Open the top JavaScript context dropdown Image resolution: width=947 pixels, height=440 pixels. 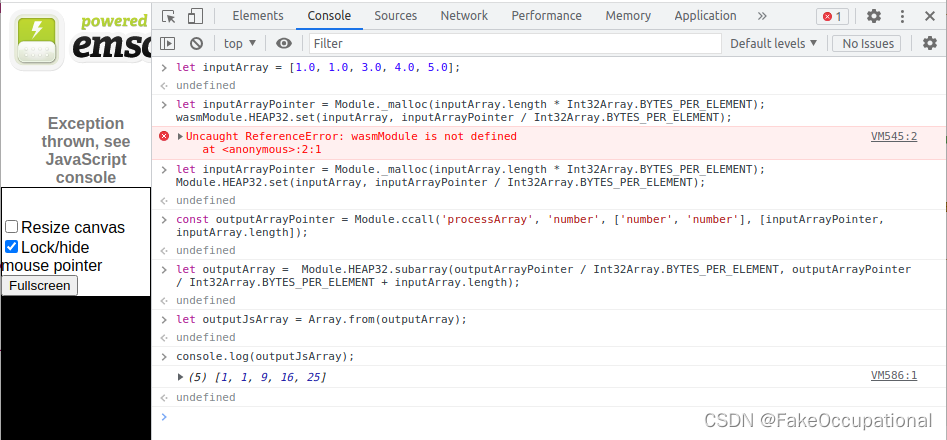[x=240, y=43]
